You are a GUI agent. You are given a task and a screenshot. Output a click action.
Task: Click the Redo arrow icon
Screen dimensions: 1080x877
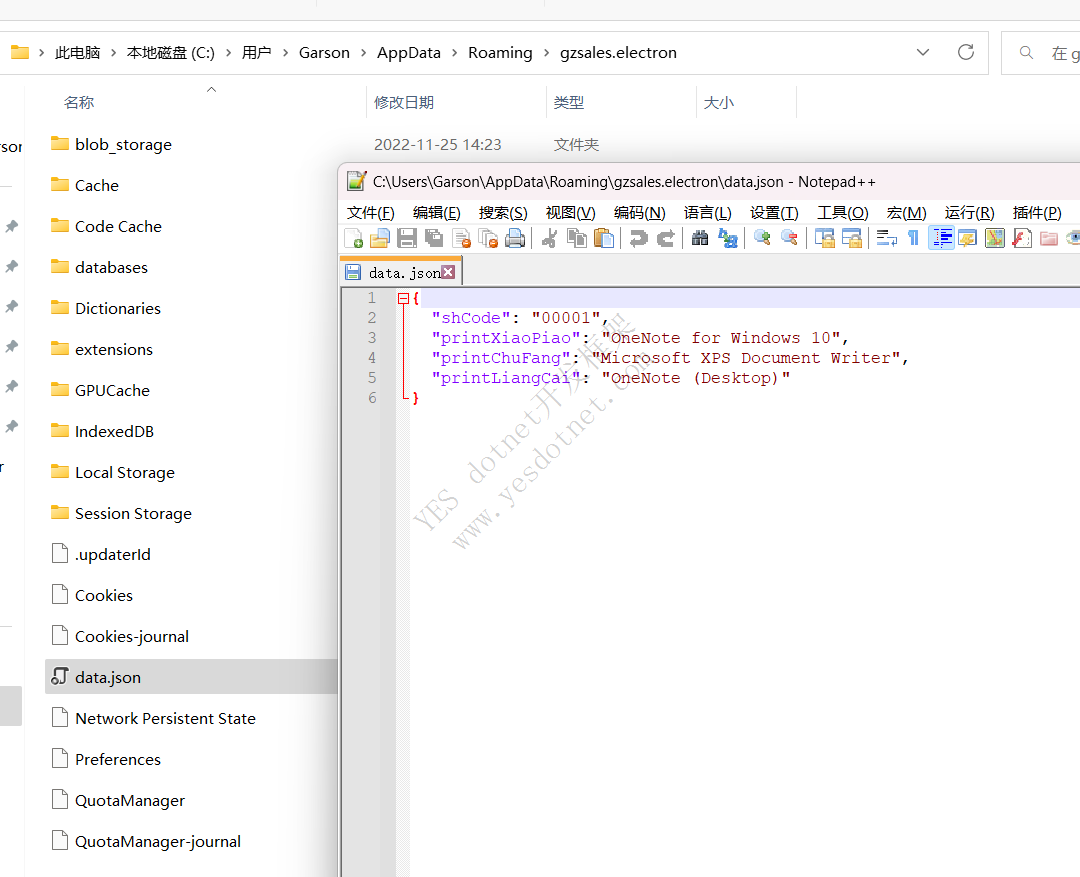pyautogui.click(x=665, y=238)
